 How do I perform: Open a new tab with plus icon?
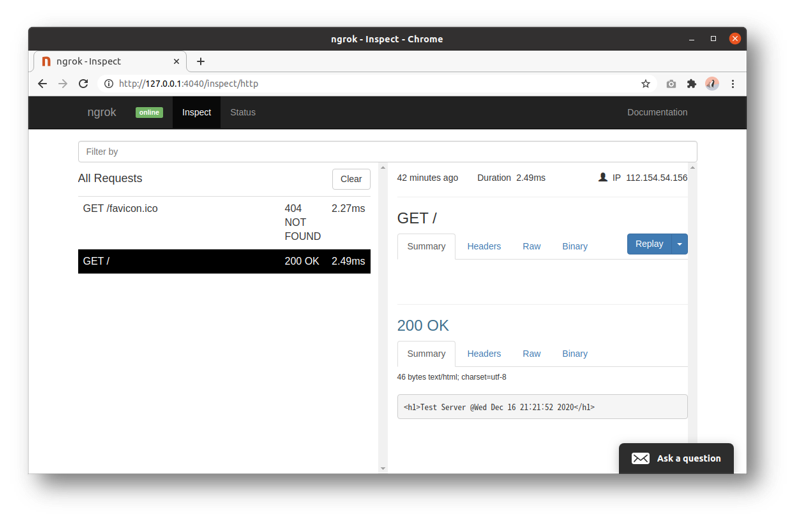coord(201,62)
